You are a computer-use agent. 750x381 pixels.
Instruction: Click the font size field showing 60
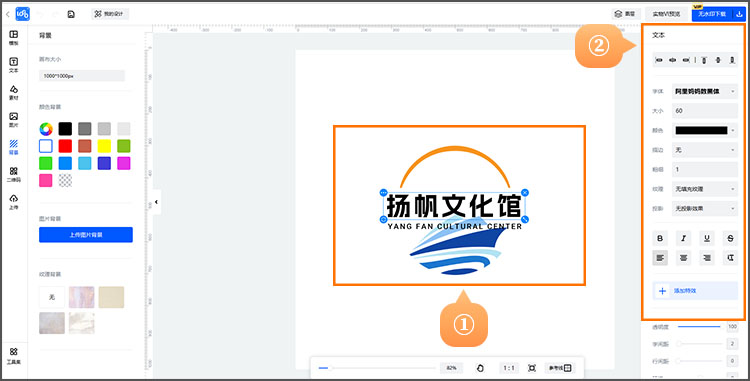tap(705, 110)
